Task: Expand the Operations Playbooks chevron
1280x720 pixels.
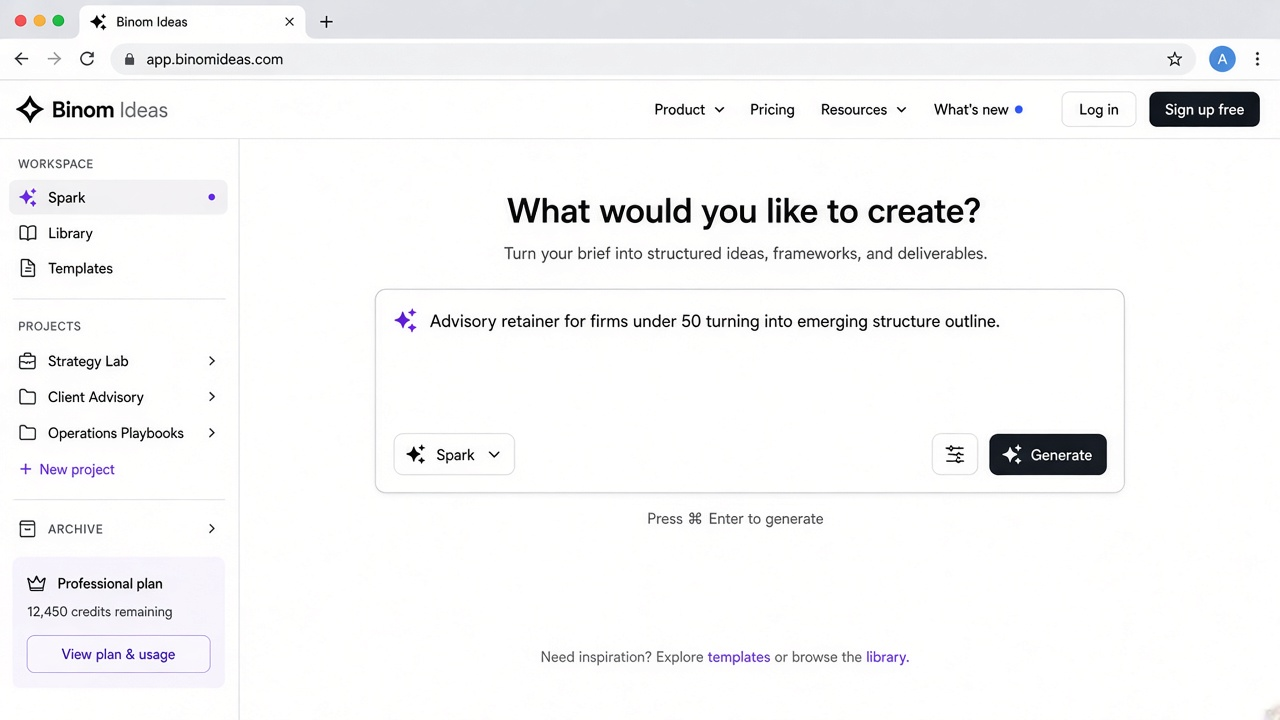Action: (x=211, y=433)
